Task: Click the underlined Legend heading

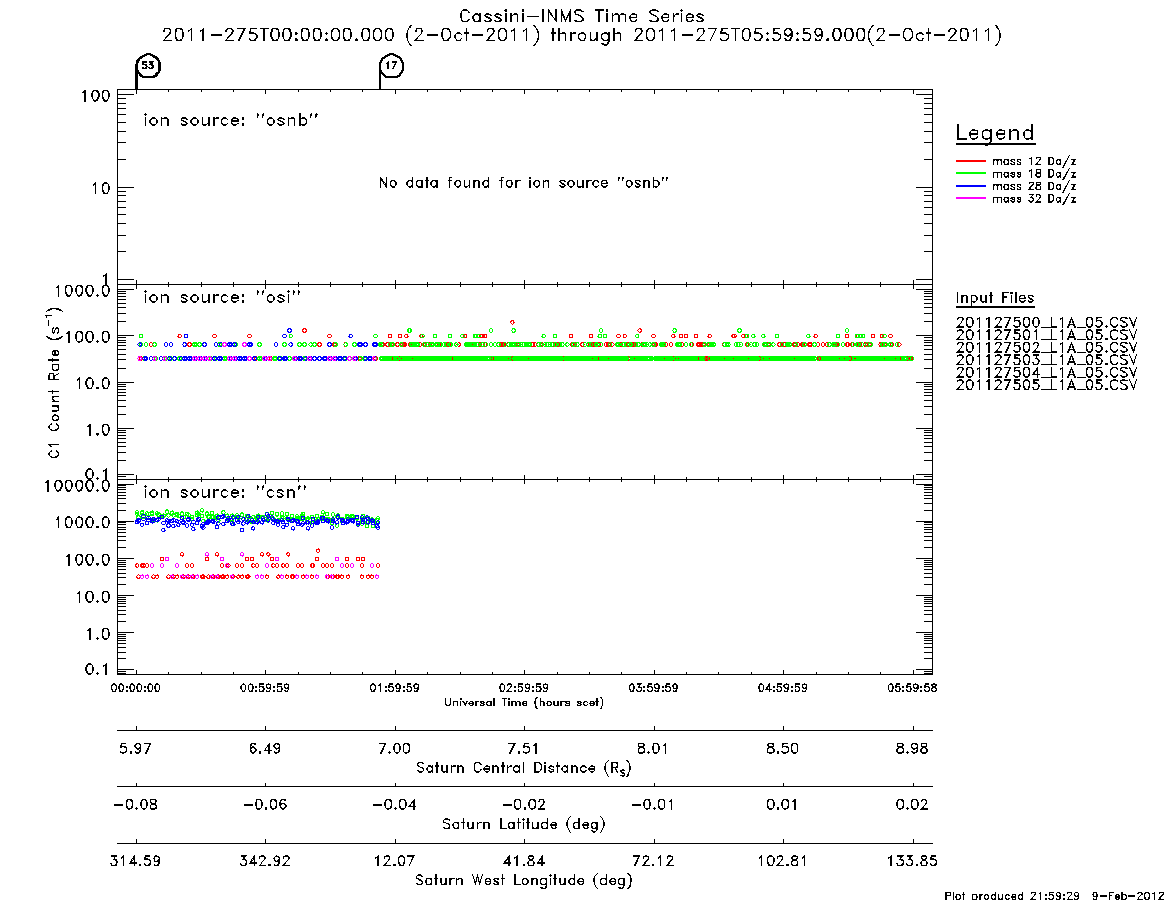Action: pos(995,133)
